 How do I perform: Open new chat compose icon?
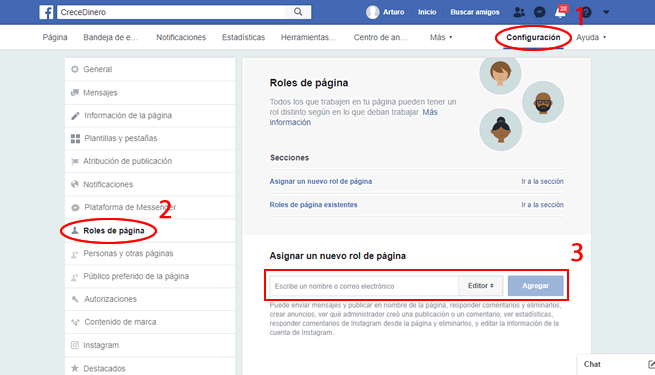coord(651,364)
